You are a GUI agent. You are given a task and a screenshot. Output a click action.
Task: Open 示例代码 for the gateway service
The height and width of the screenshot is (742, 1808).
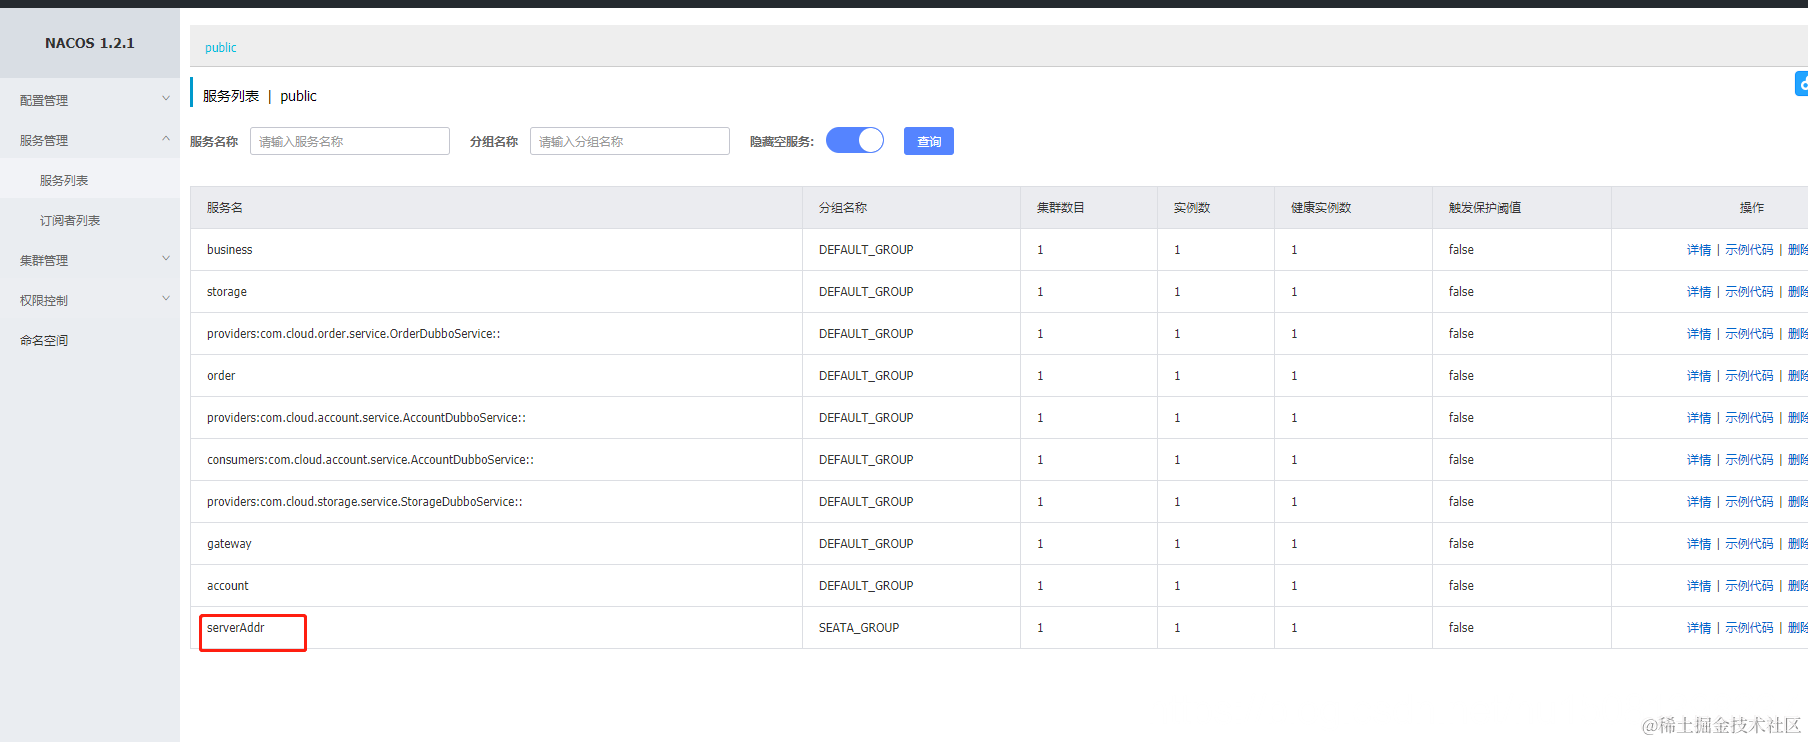(x=1749, y=544)
